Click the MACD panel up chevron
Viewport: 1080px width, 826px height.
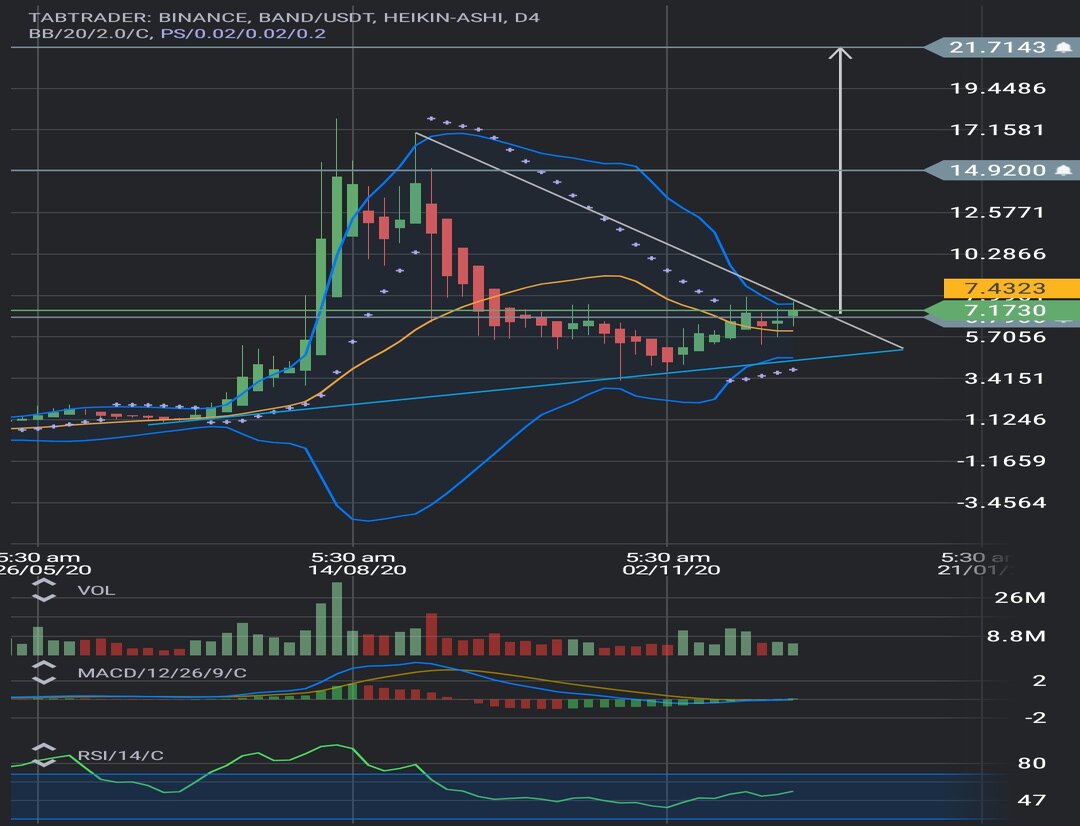44,667
